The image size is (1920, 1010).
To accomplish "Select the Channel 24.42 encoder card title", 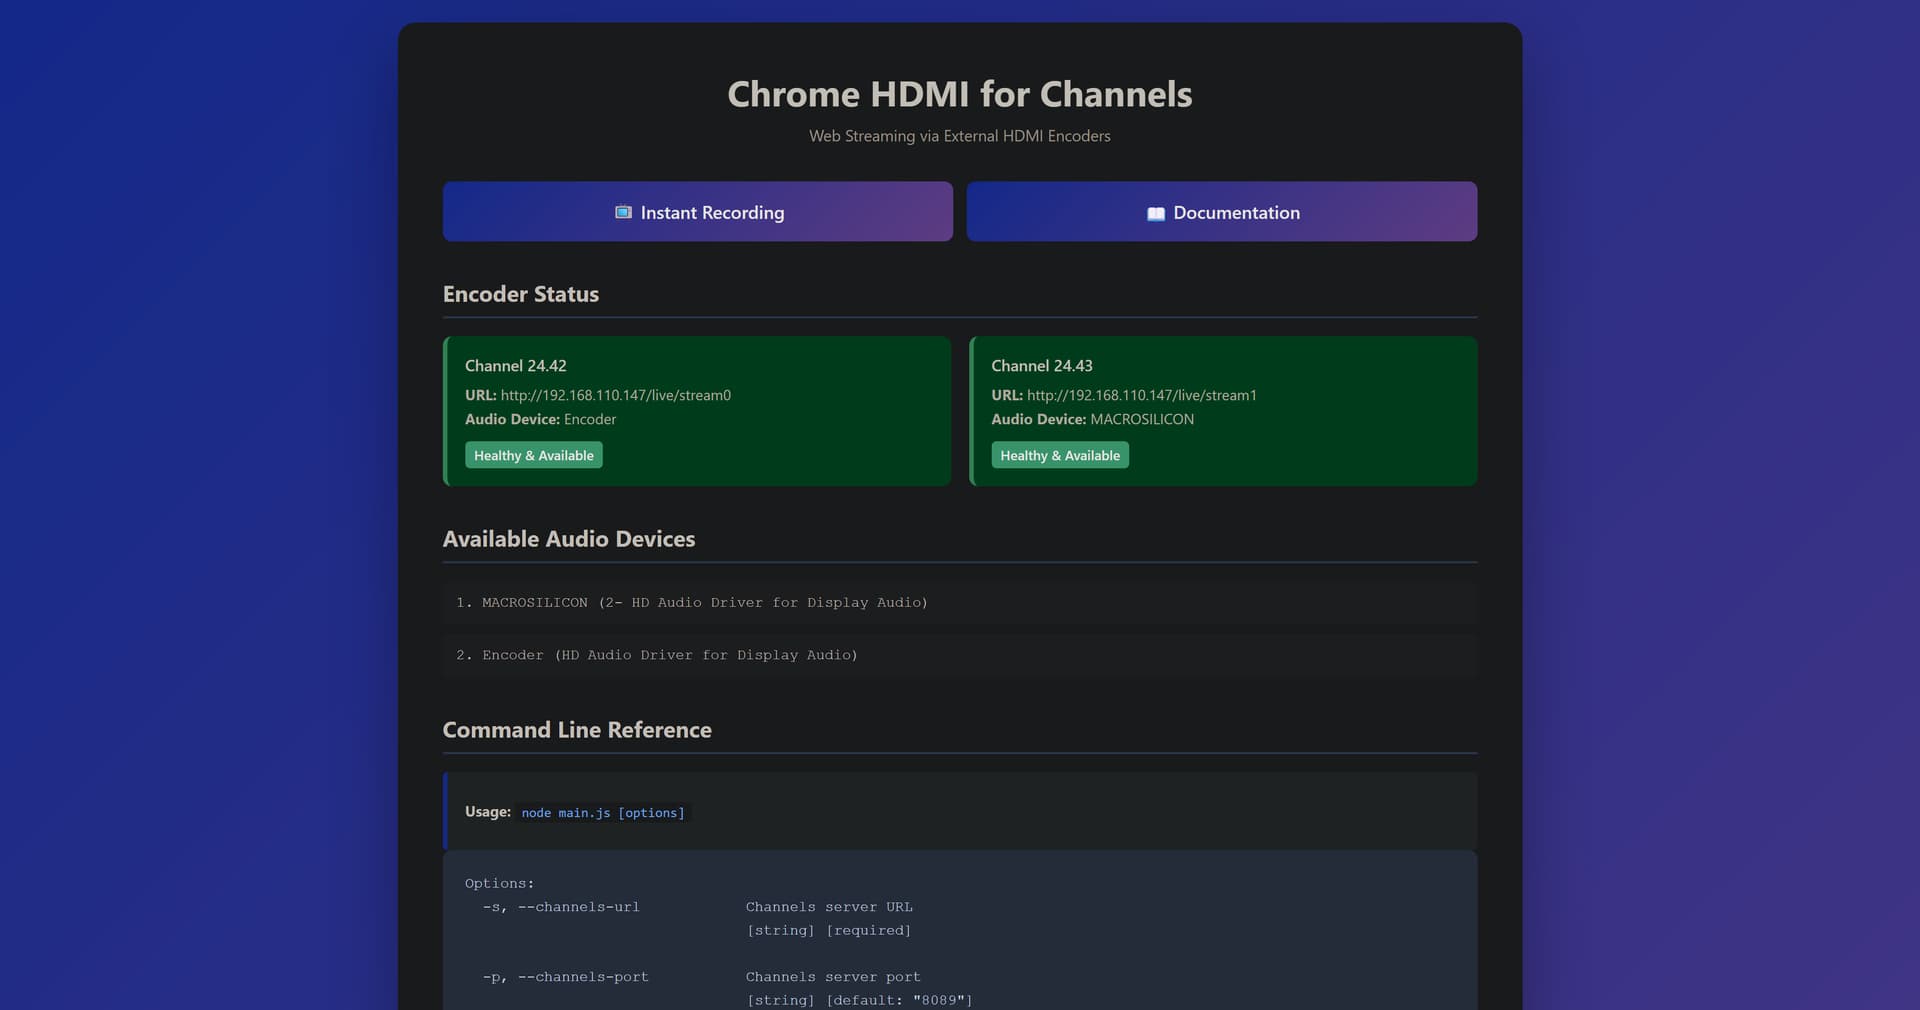I will point(515,366).
